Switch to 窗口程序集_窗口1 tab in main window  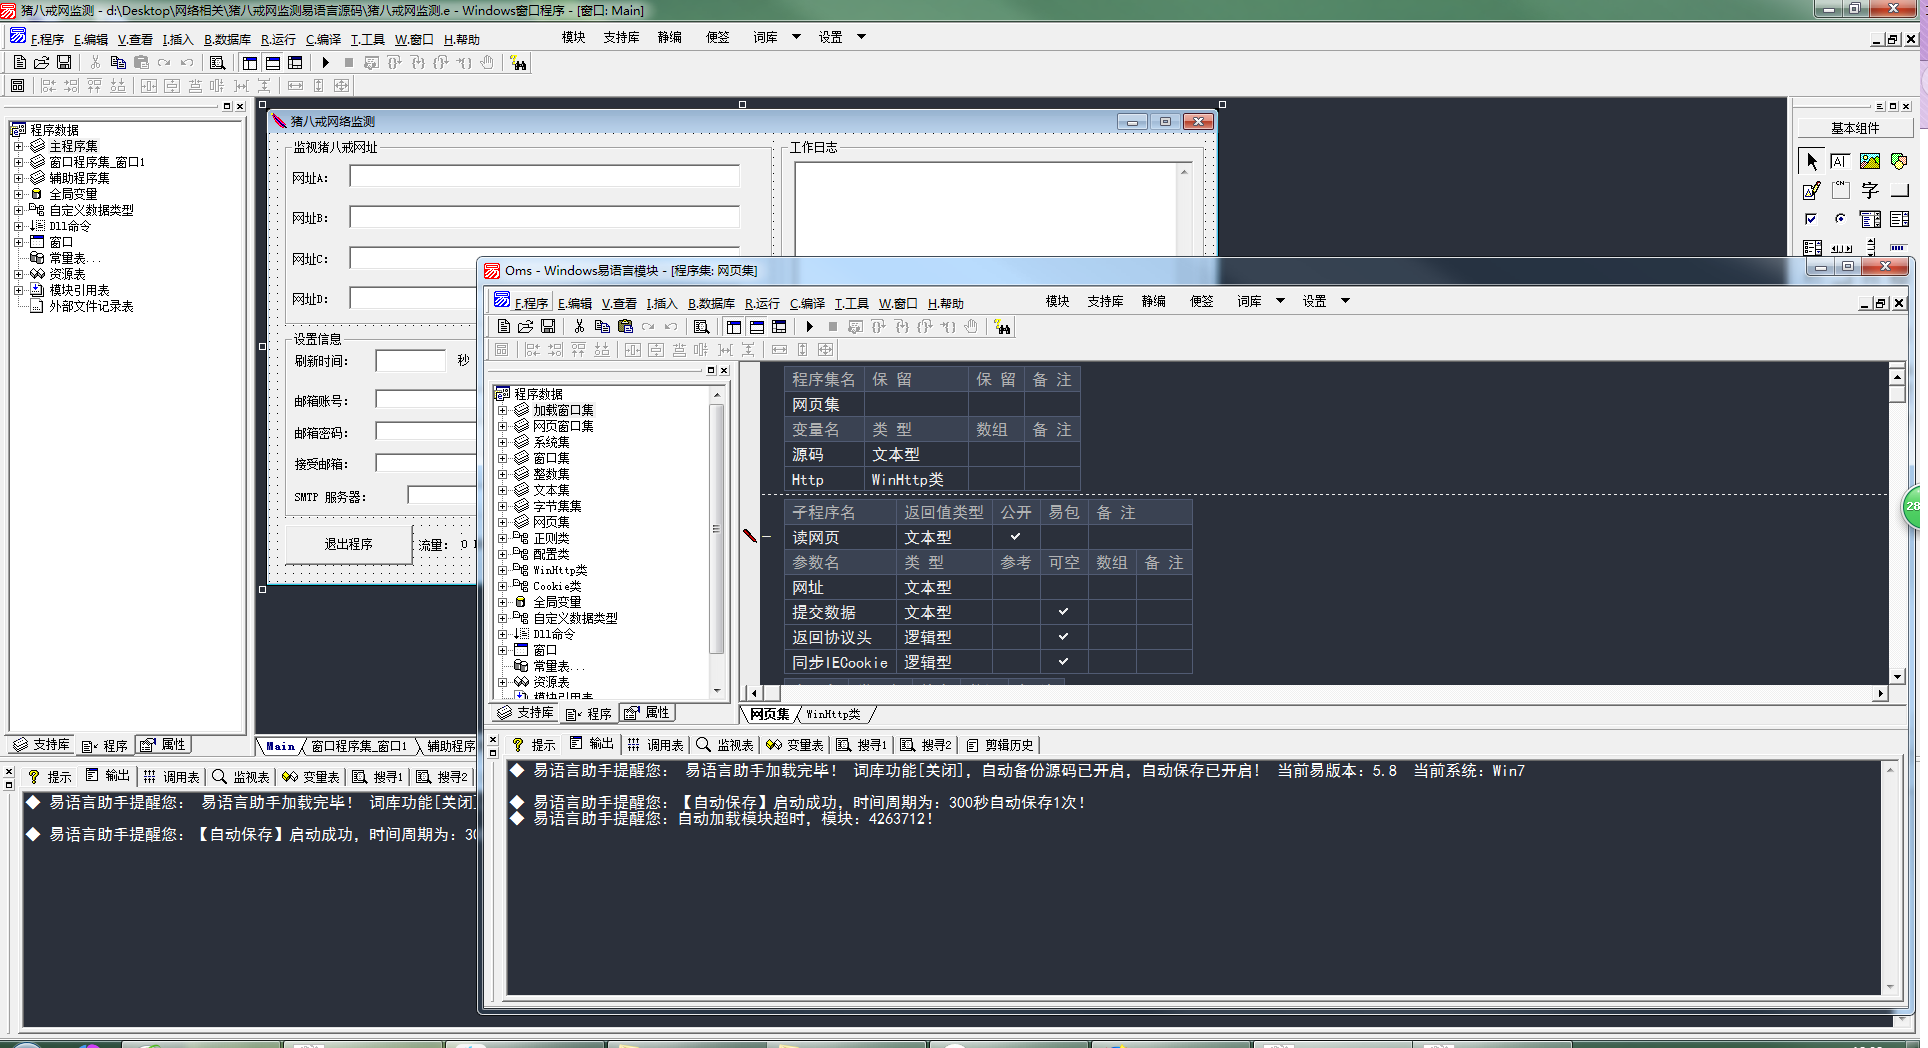(358, 746)
